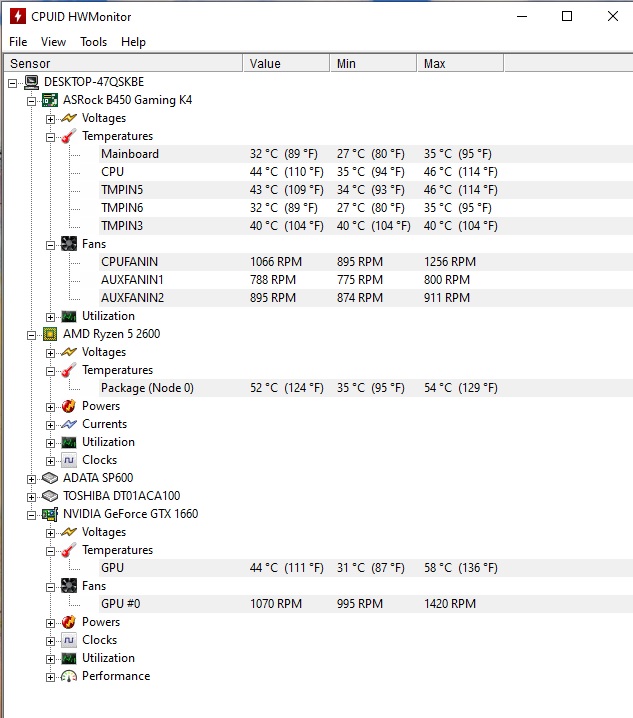Viewport: 633px width, 718px height.
Task: Expand Powers under AMD Ryzen 5 2600
Action: [50, 406]
